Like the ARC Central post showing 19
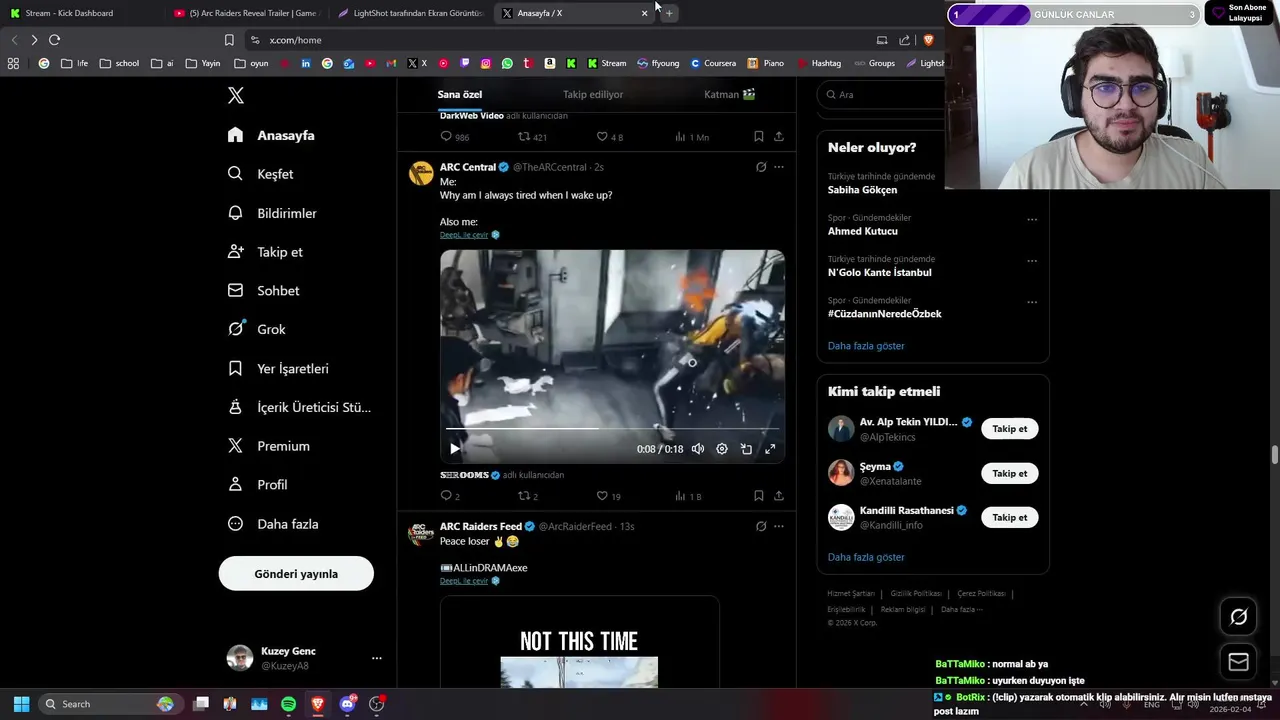This screenshot has height=720, width=1280. coord(602,496)
